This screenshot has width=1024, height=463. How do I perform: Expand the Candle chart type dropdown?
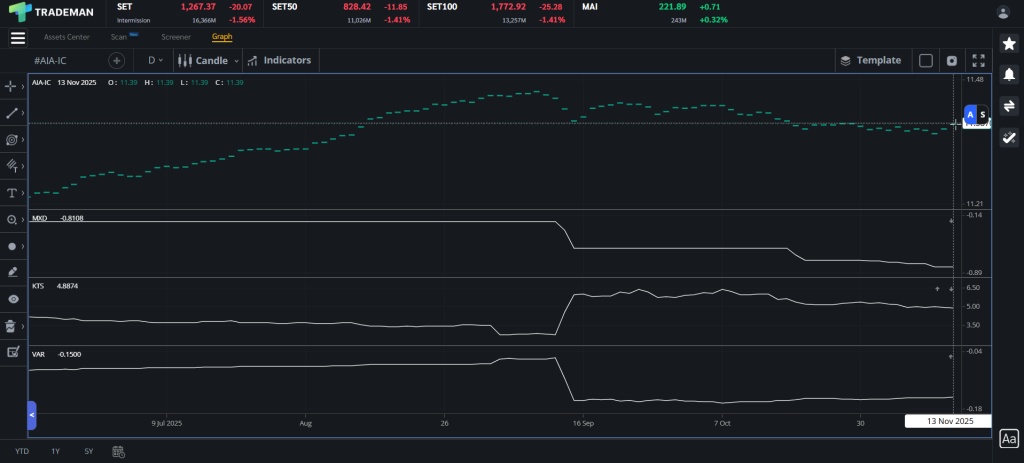208,61
